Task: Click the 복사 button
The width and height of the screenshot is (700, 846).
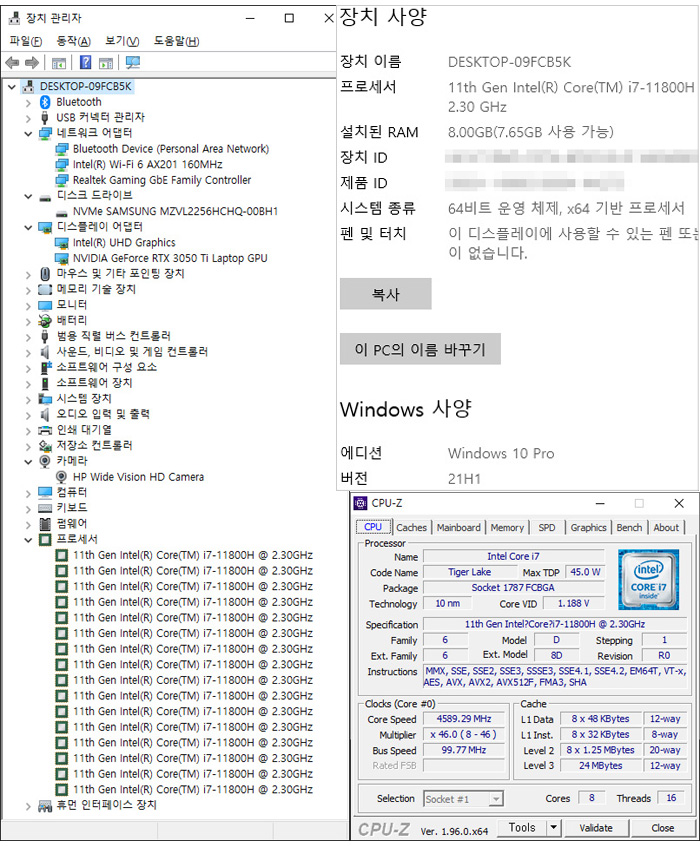Action: coord(385,294)
